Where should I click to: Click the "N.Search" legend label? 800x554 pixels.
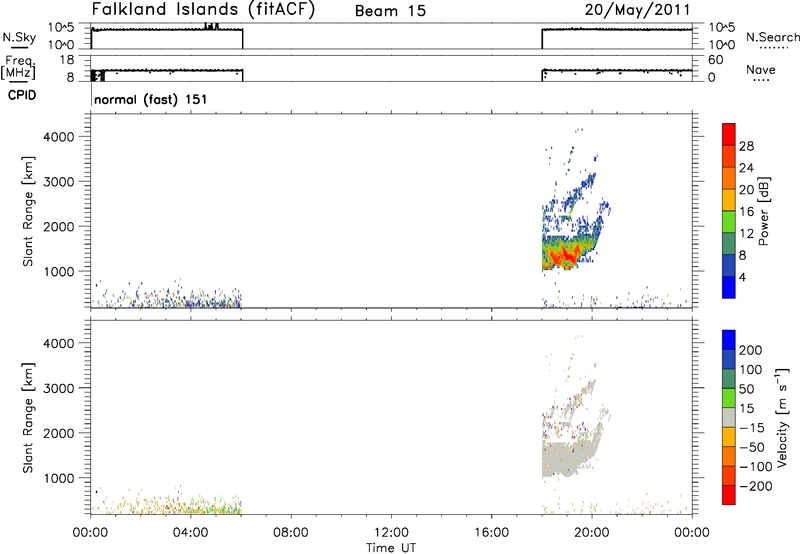coord(772,37)
